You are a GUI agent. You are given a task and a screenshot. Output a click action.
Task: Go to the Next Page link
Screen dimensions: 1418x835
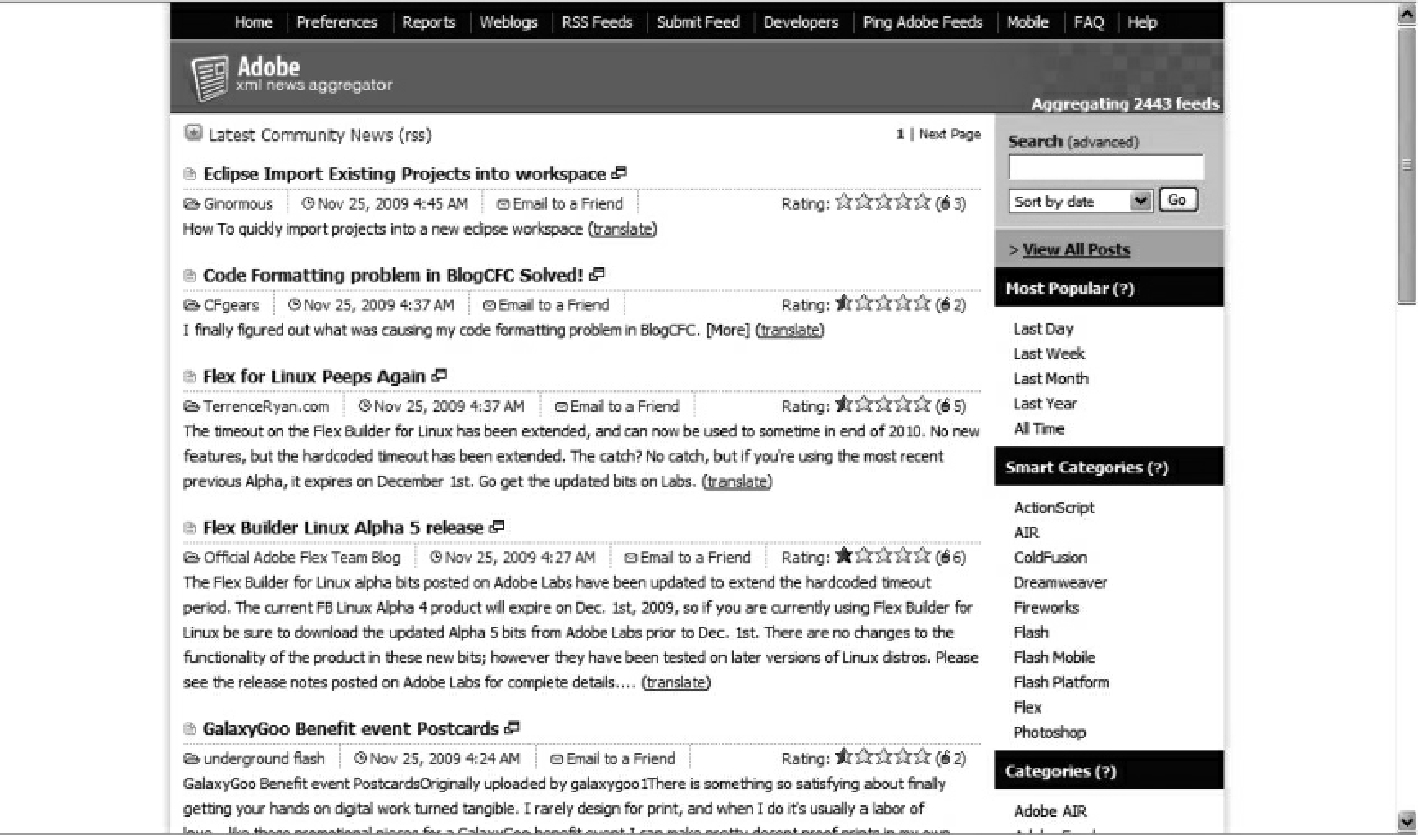click(950, 134)
